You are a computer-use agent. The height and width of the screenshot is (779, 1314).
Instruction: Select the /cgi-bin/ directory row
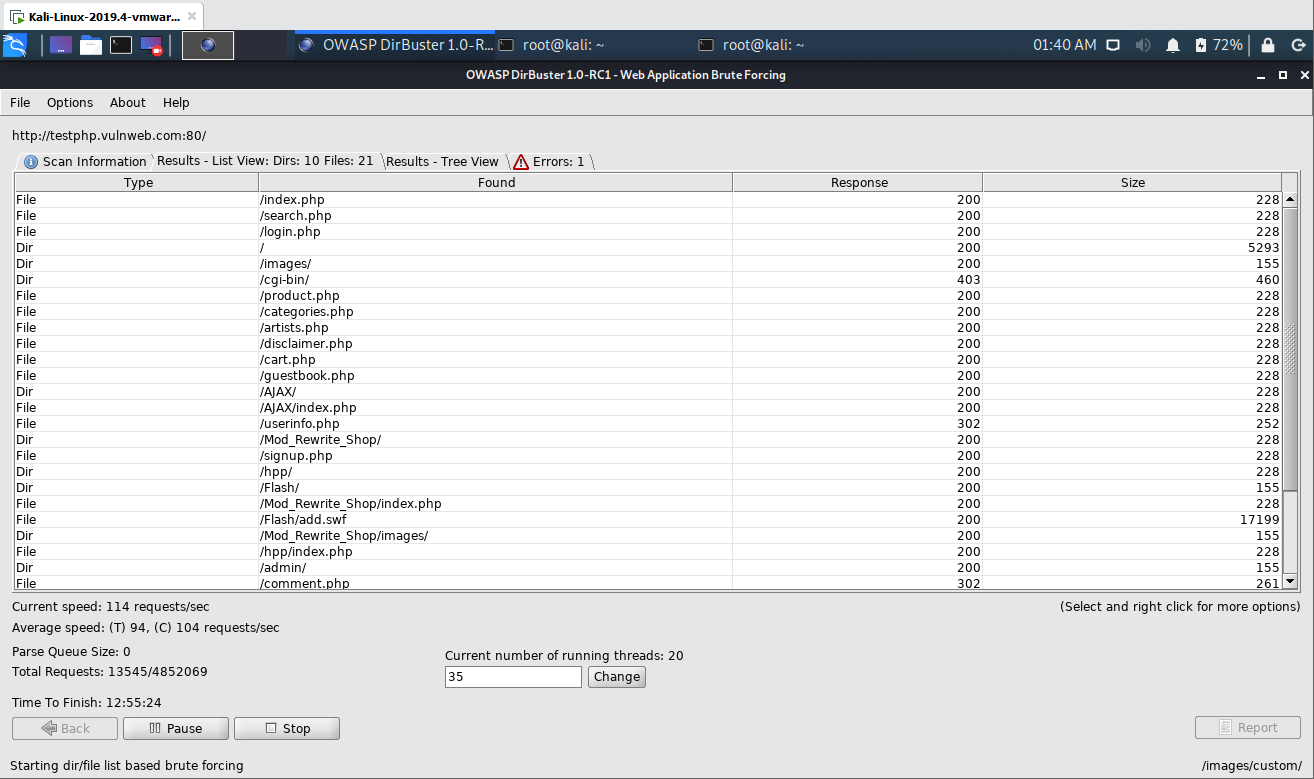coord(648,280)
